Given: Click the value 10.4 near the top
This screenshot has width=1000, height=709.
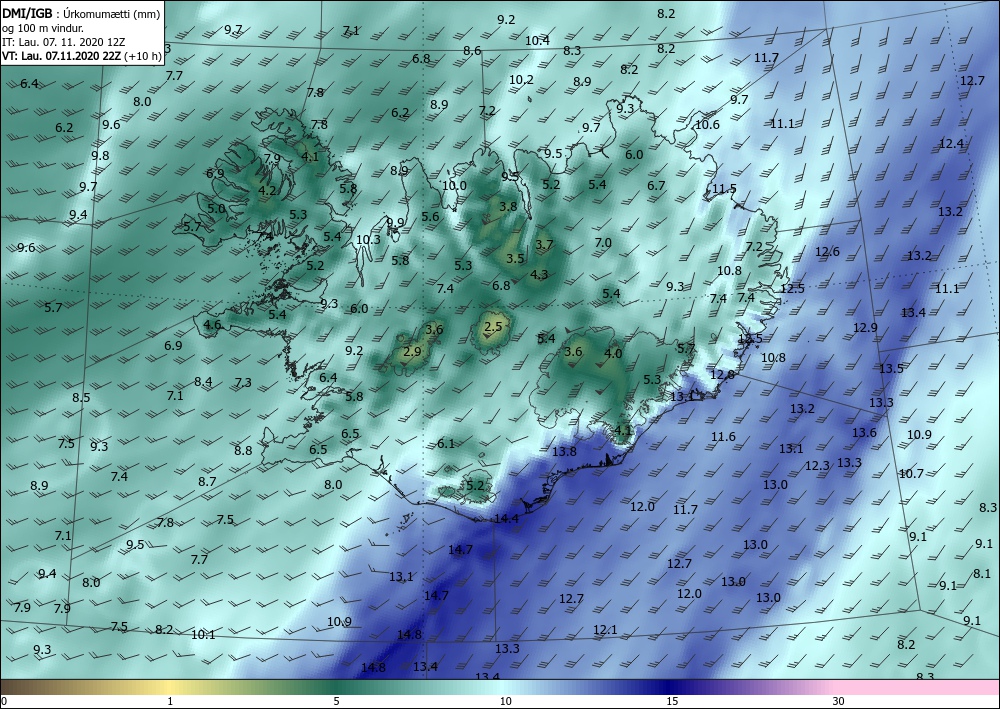Looking at the screenshot, I should click(538, 40).
